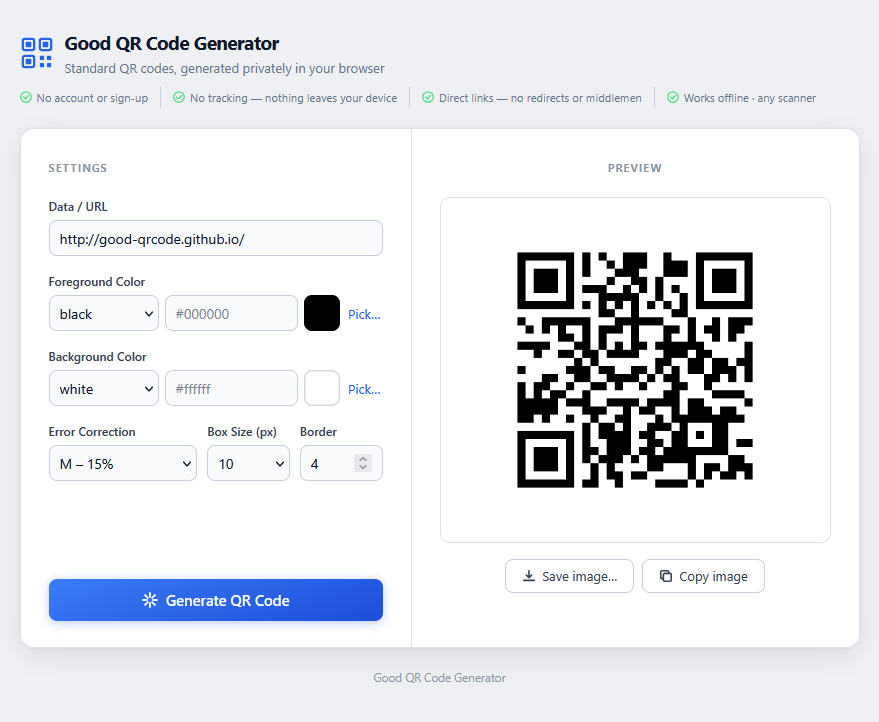Screen dimensions: 879x722
Task: Click the copy icon on Copy image button
Action: click(665, 576)
